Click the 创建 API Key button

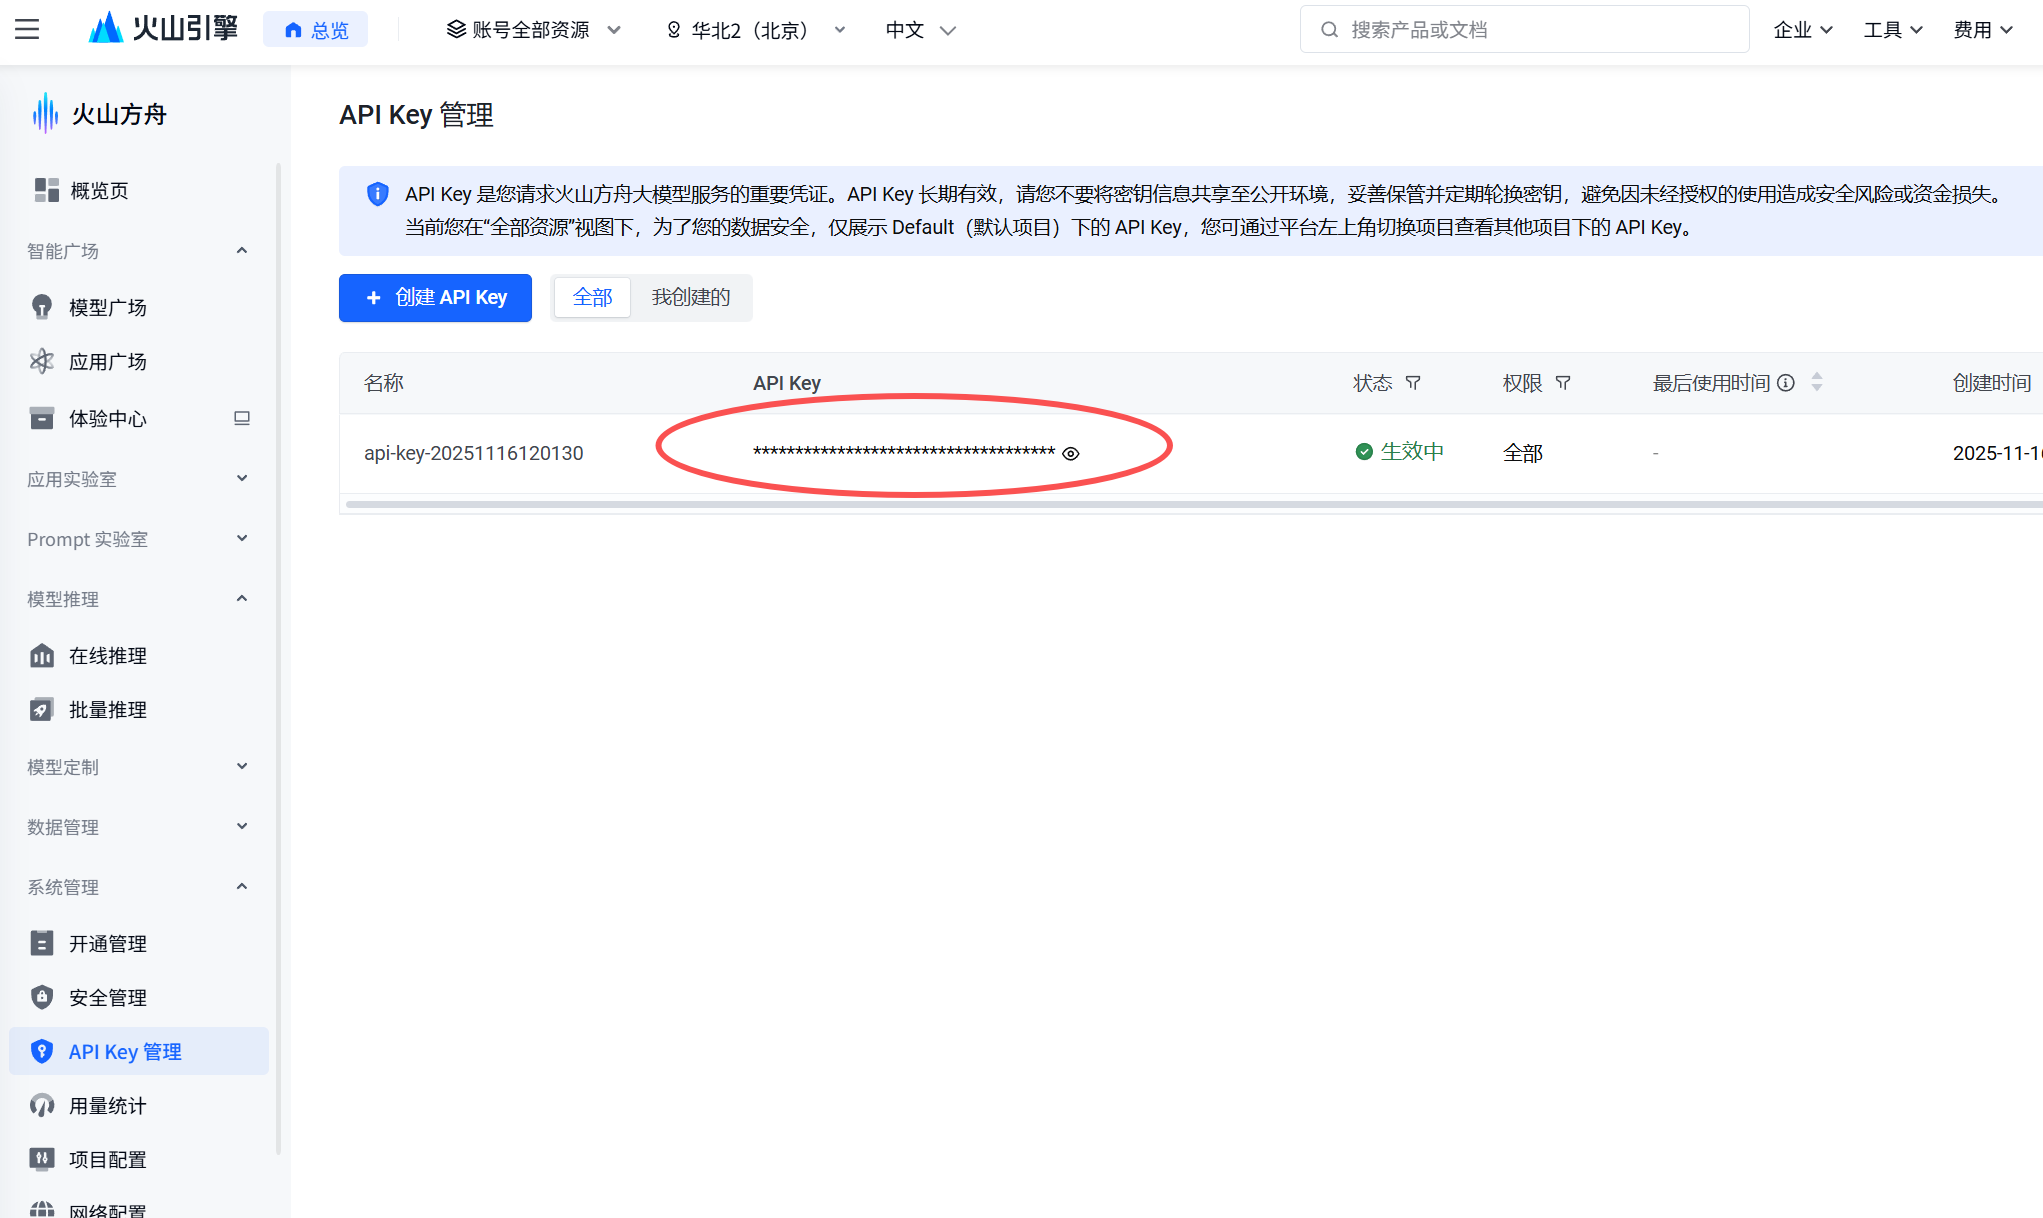[435, 297]
